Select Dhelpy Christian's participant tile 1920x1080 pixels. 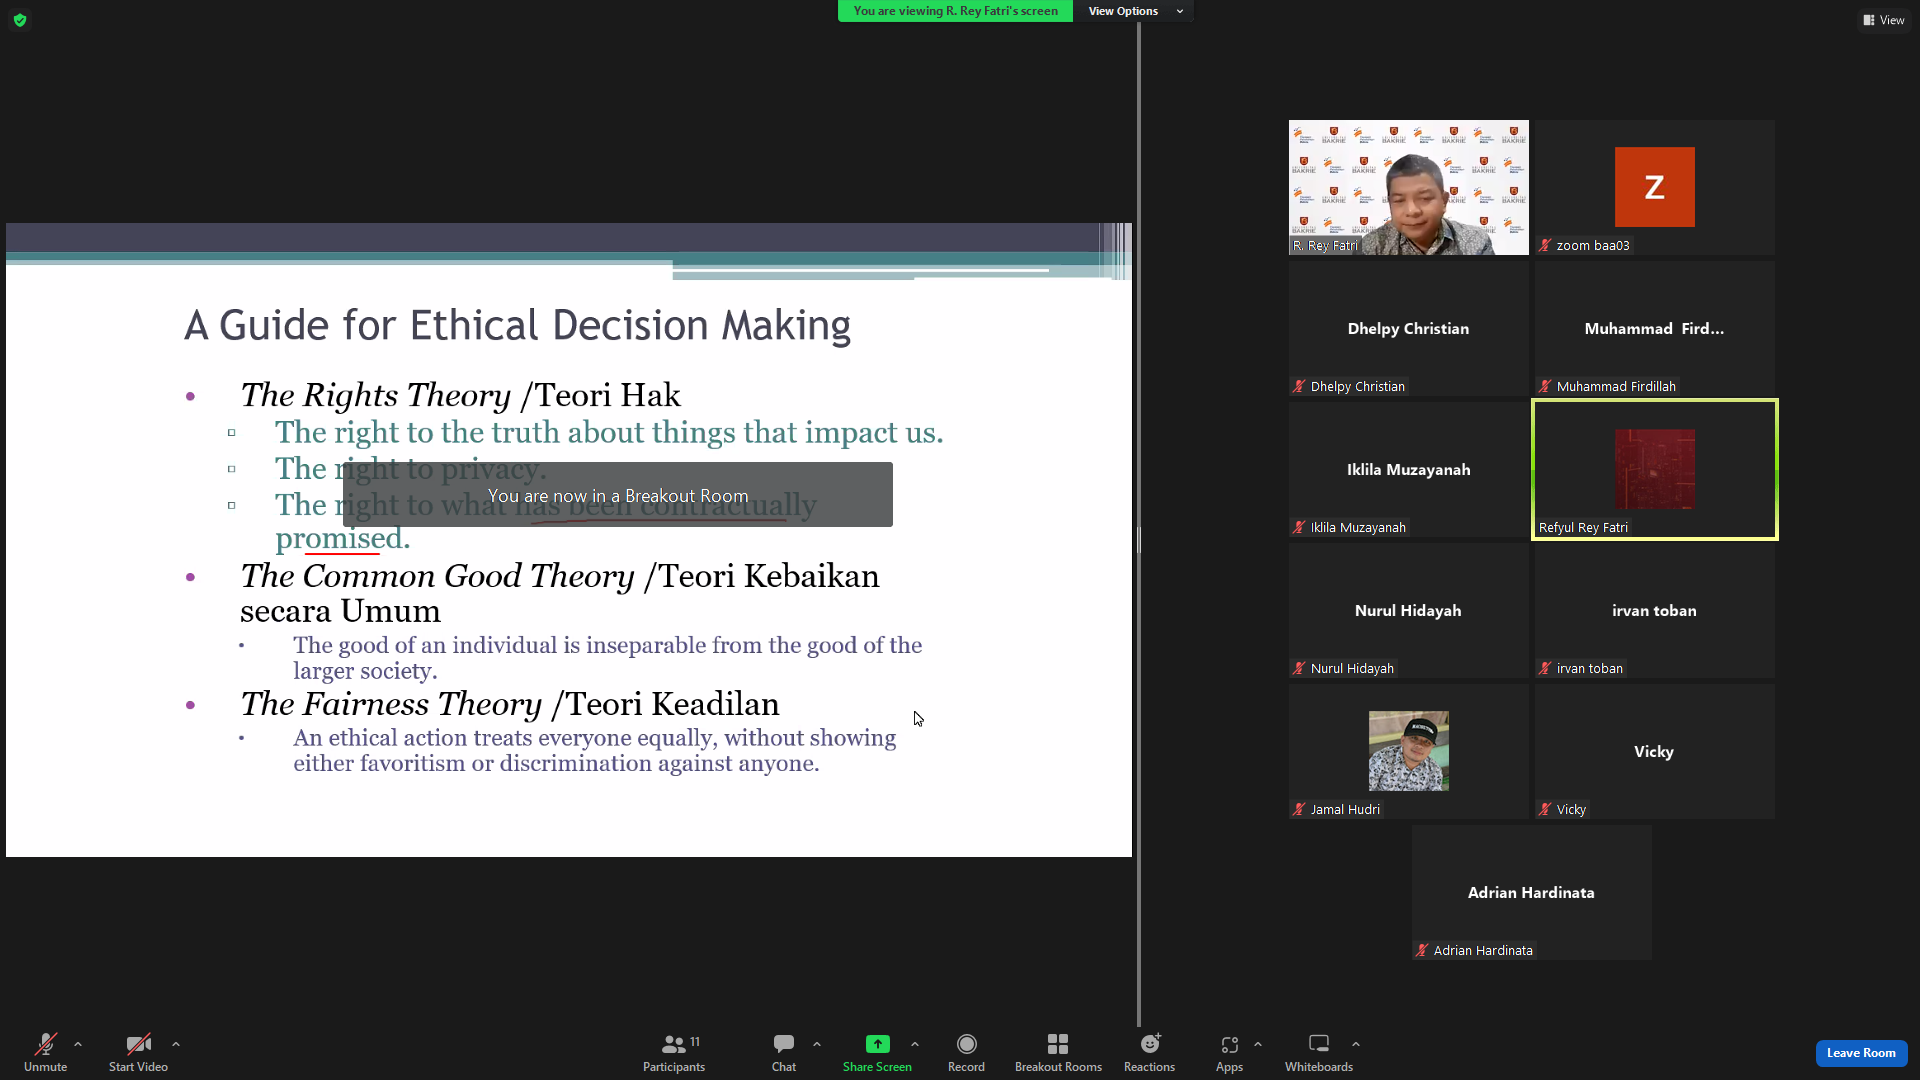pyautogui.click(x=1408, y=329)
